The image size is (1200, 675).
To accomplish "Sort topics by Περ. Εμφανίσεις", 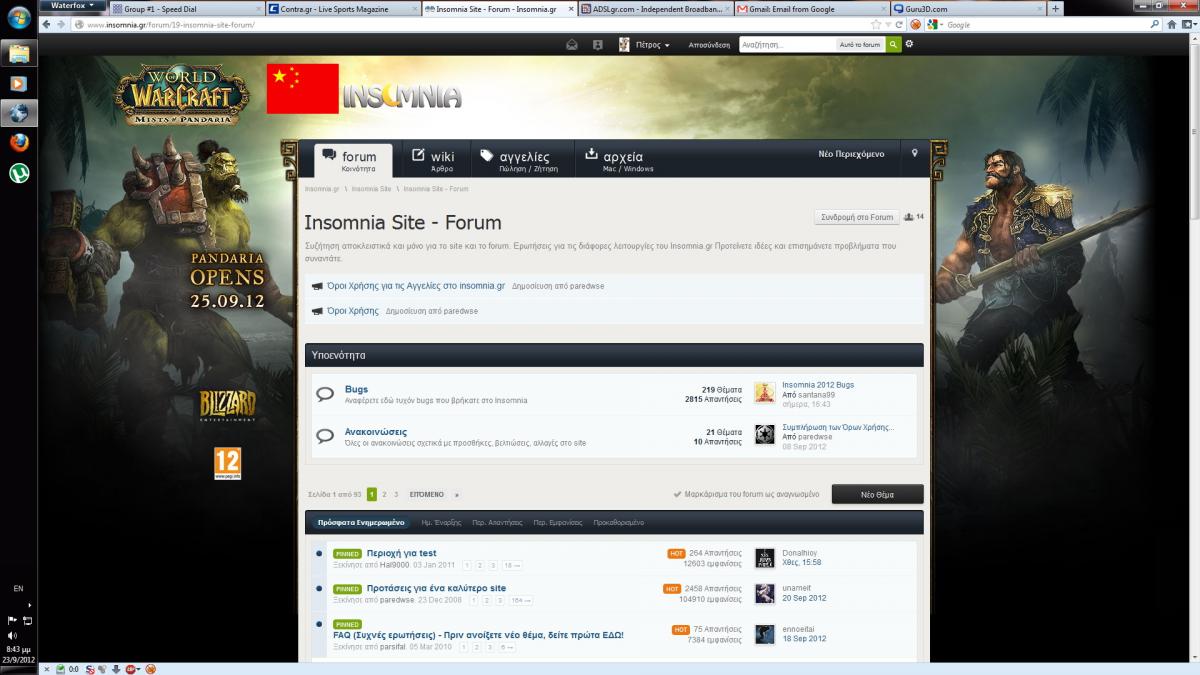I will [558, 522].
